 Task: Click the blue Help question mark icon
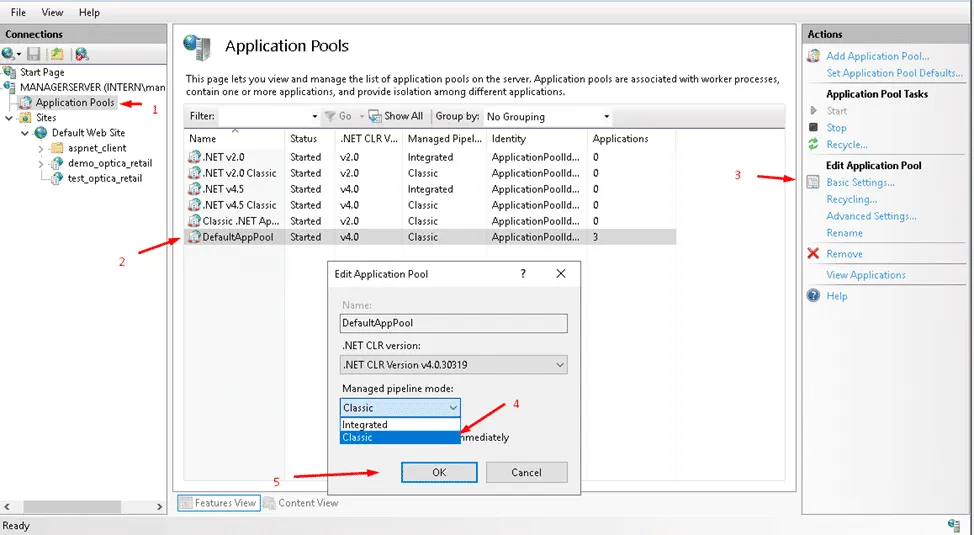click(813, 296)
